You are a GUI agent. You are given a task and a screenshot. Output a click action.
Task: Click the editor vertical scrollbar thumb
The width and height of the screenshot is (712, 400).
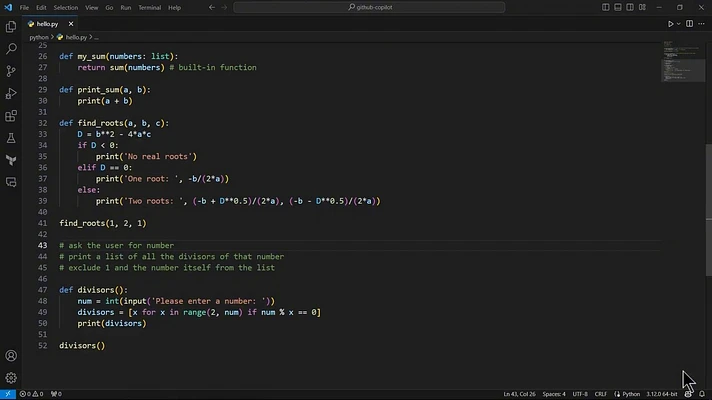tap(708, 209)
